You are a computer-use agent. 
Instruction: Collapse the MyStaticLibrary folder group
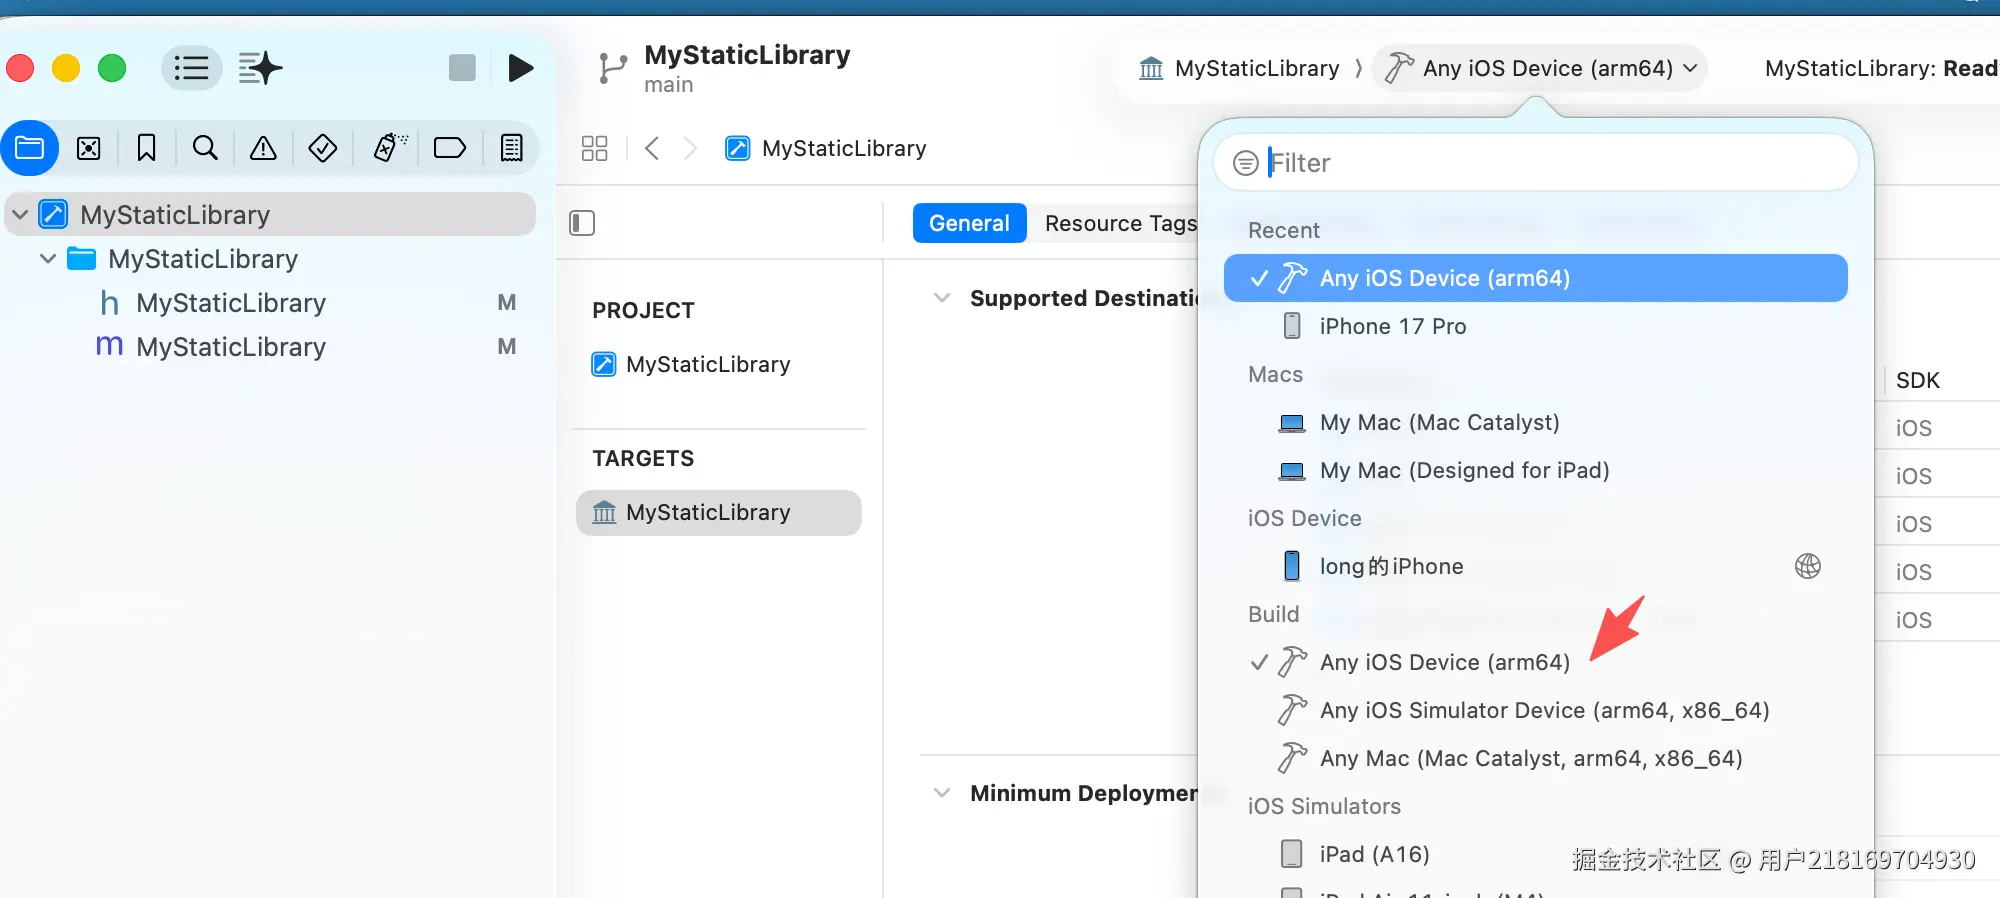click(x=47, y=259)
